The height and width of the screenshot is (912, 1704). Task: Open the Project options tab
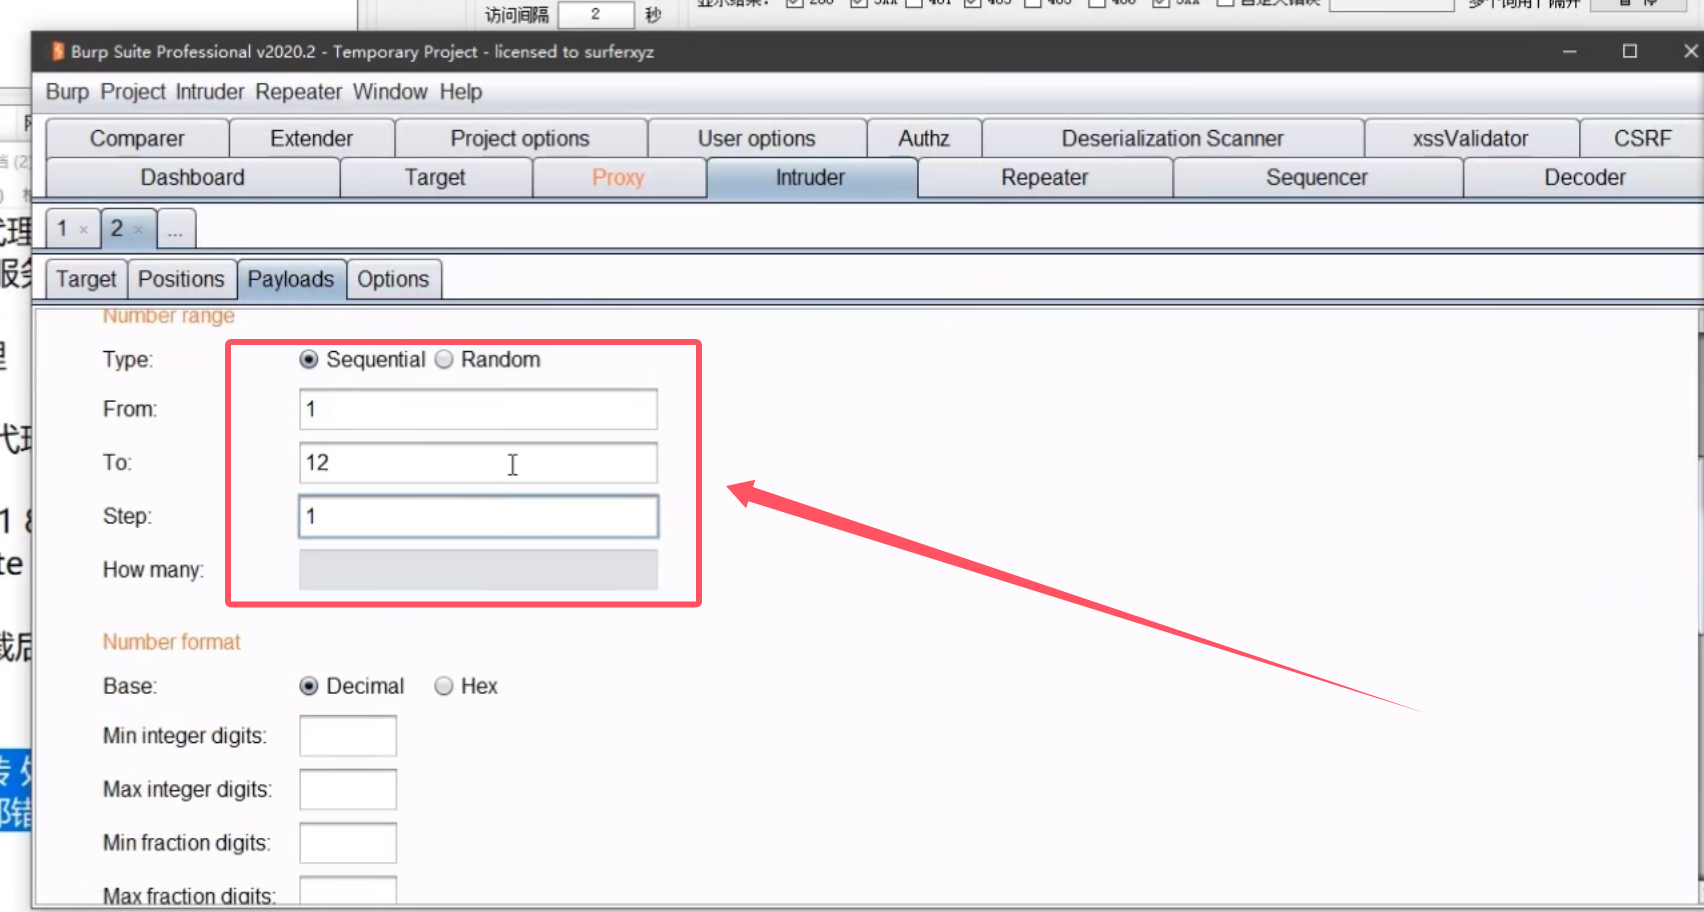click(x=520, y=138)
